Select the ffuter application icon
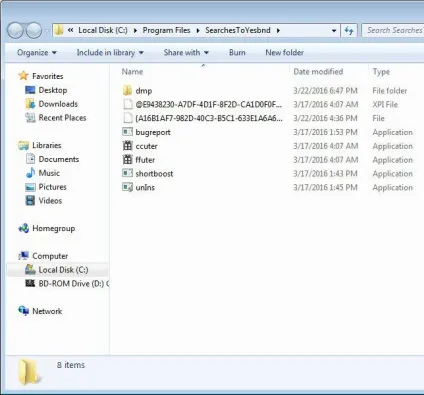This screenshot has width=424, height=395. pos(127,160)
